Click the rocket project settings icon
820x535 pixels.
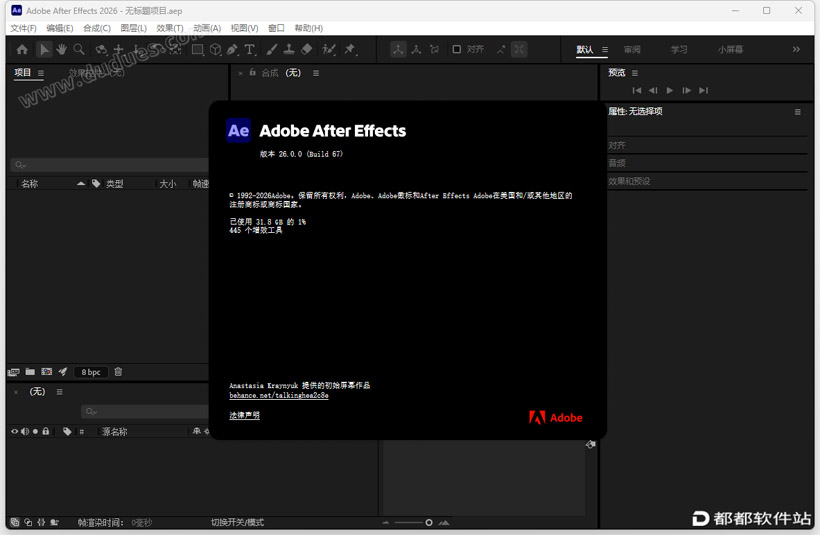(x=63, y=372)
